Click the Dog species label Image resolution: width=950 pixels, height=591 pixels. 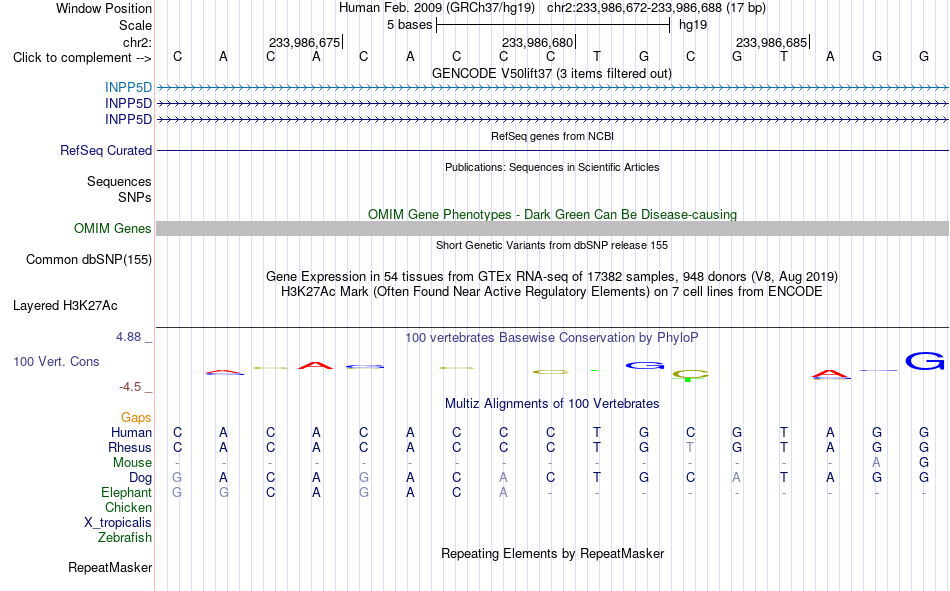pos(141,478)
